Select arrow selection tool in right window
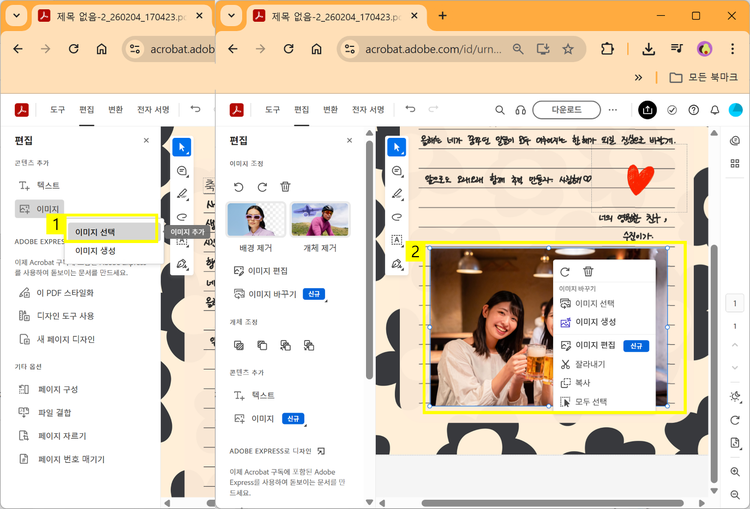Screen dimensions: 750x509 pyautogui.click(x=397, y=147)
